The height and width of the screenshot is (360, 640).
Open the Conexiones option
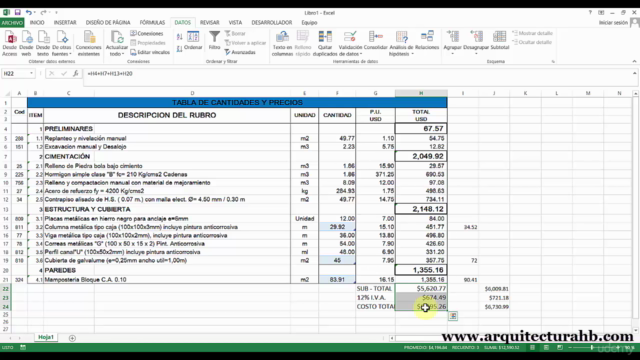coord(147,33)
